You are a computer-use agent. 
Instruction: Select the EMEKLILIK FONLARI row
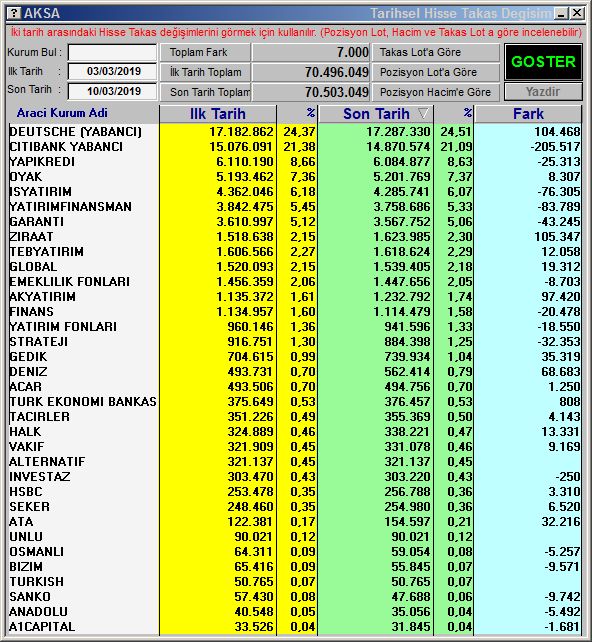tap(295, 282)
